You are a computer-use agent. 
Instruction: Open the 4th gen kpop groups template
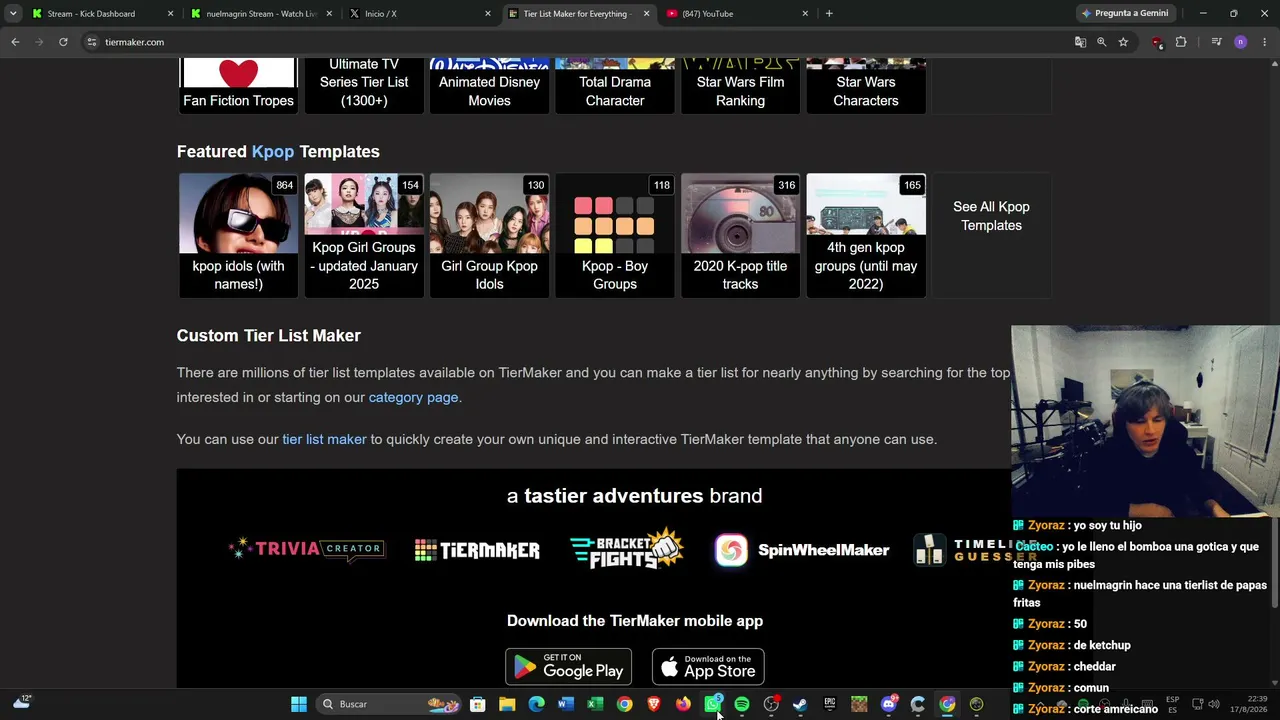point(866,235)
